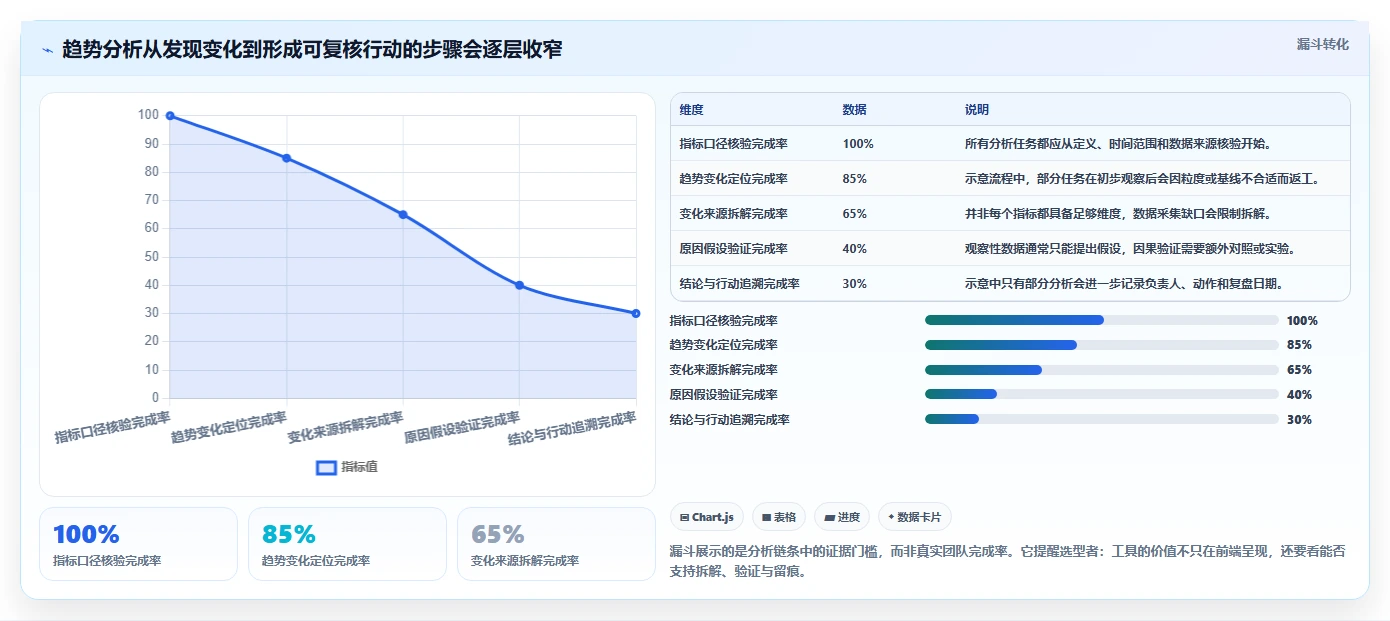Click the 指标口径核验完成率 progress bar
1390x621 pixels.
point(1102,320)
